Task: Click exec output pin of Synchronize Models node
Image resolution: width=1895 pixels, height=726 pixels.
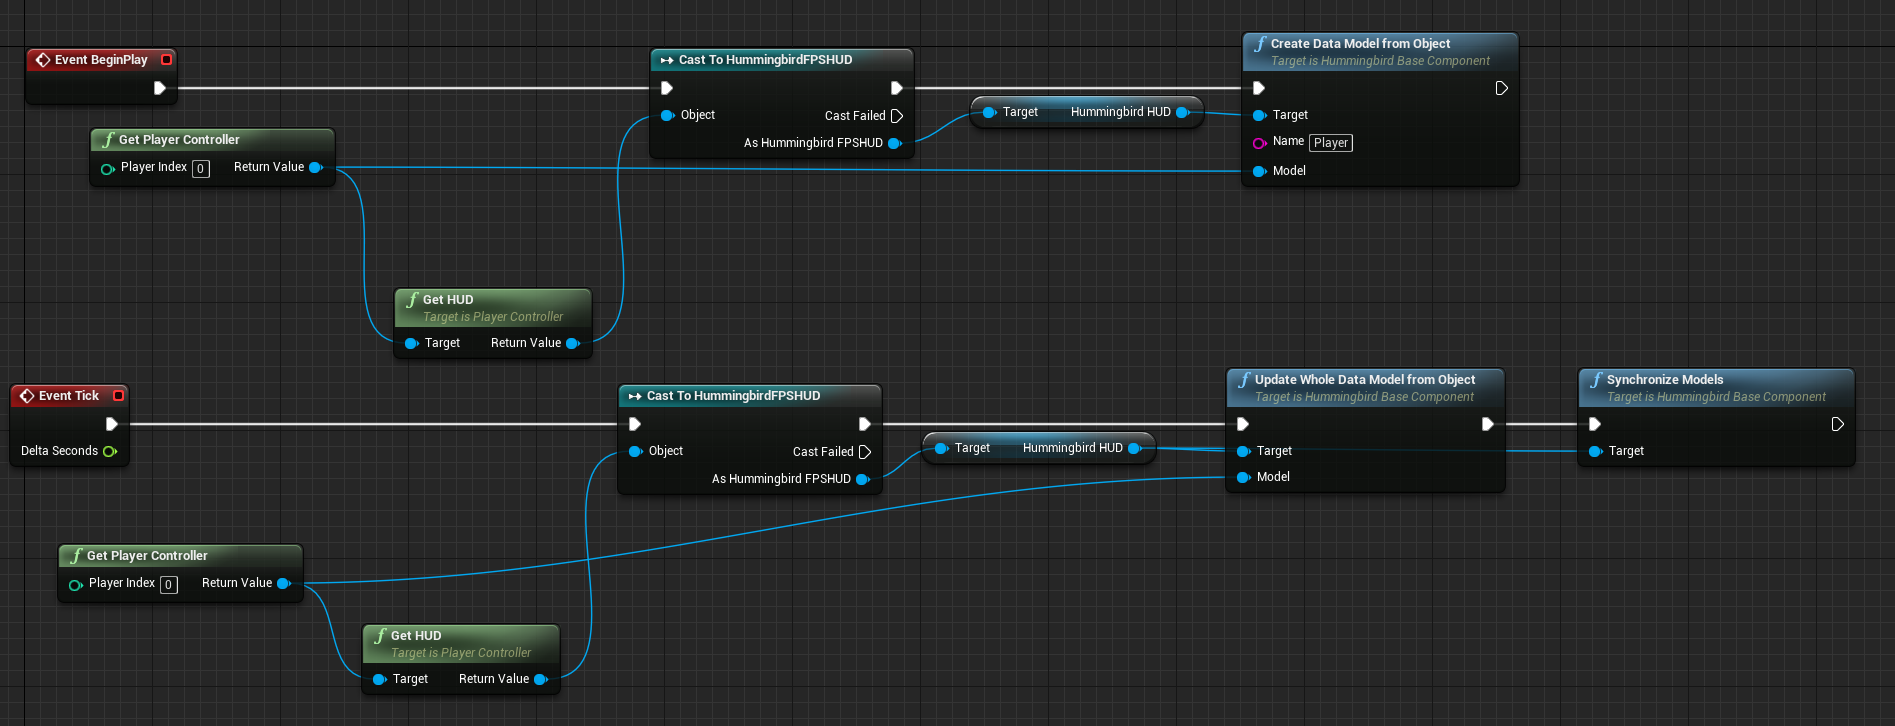Action: pyautogui.click(x=1837, y=424)
